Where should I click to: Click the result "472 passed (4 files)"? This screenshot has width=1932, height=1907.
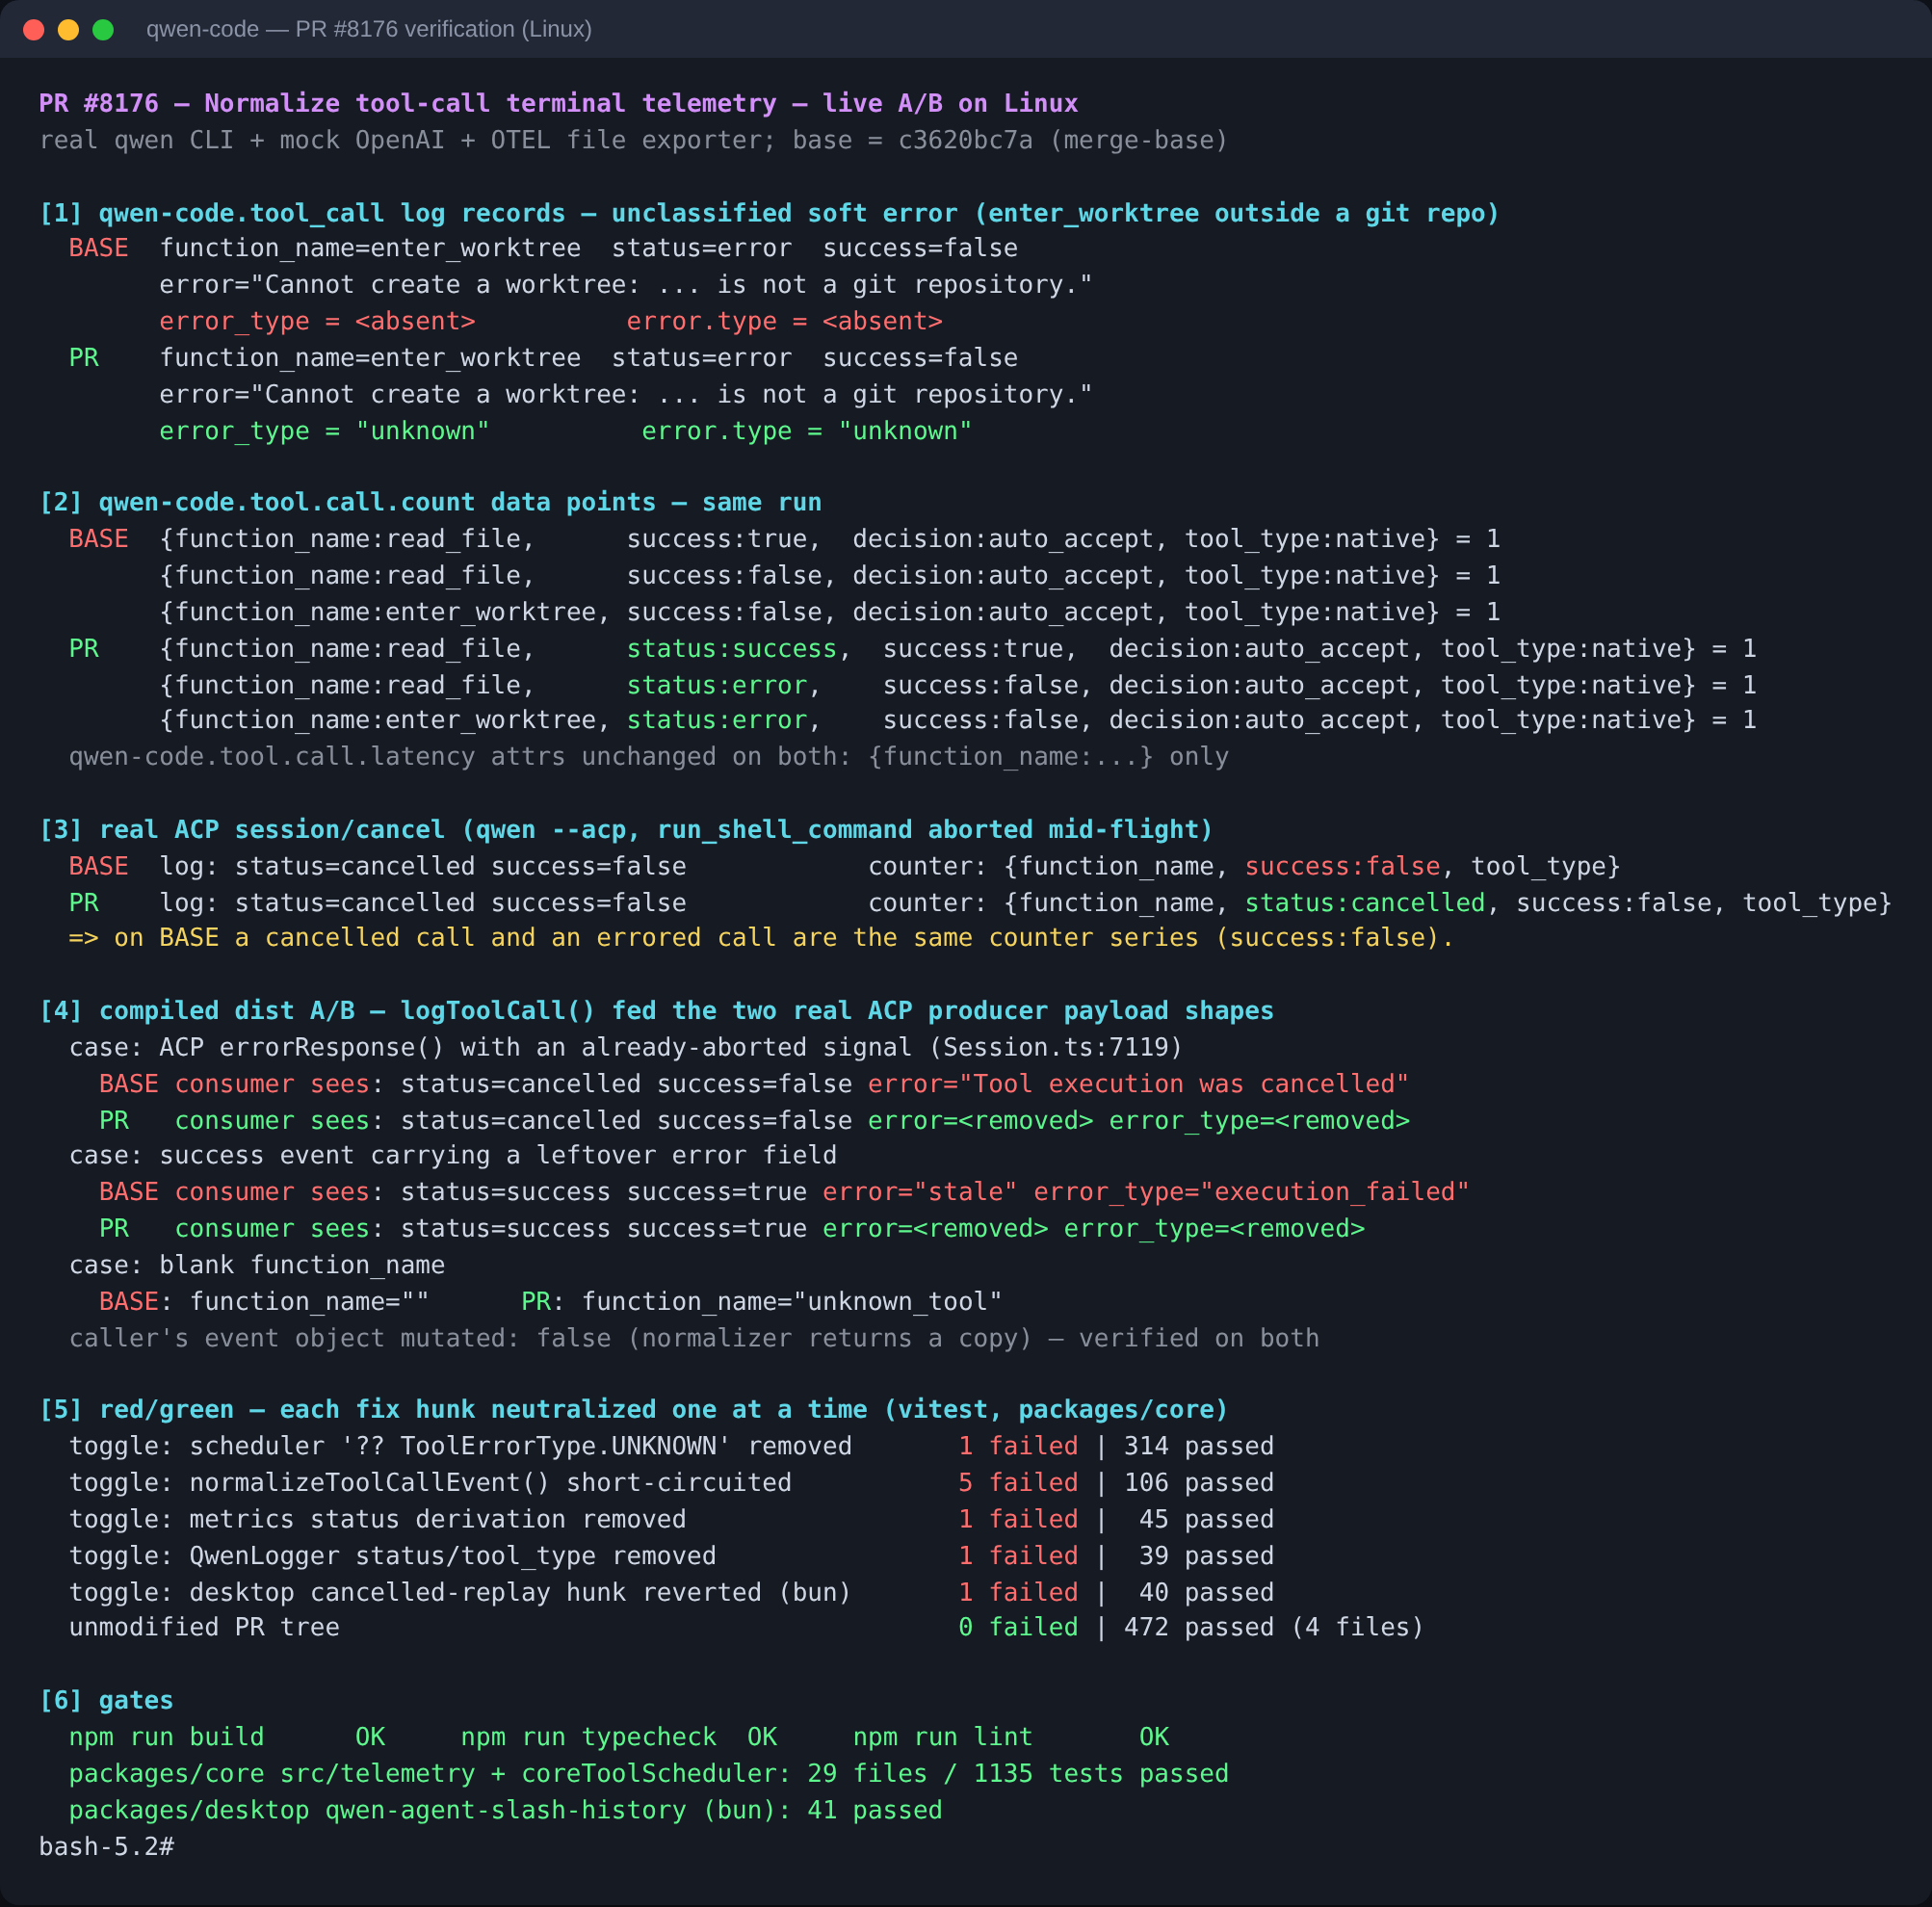(x=1274, y=1627)
